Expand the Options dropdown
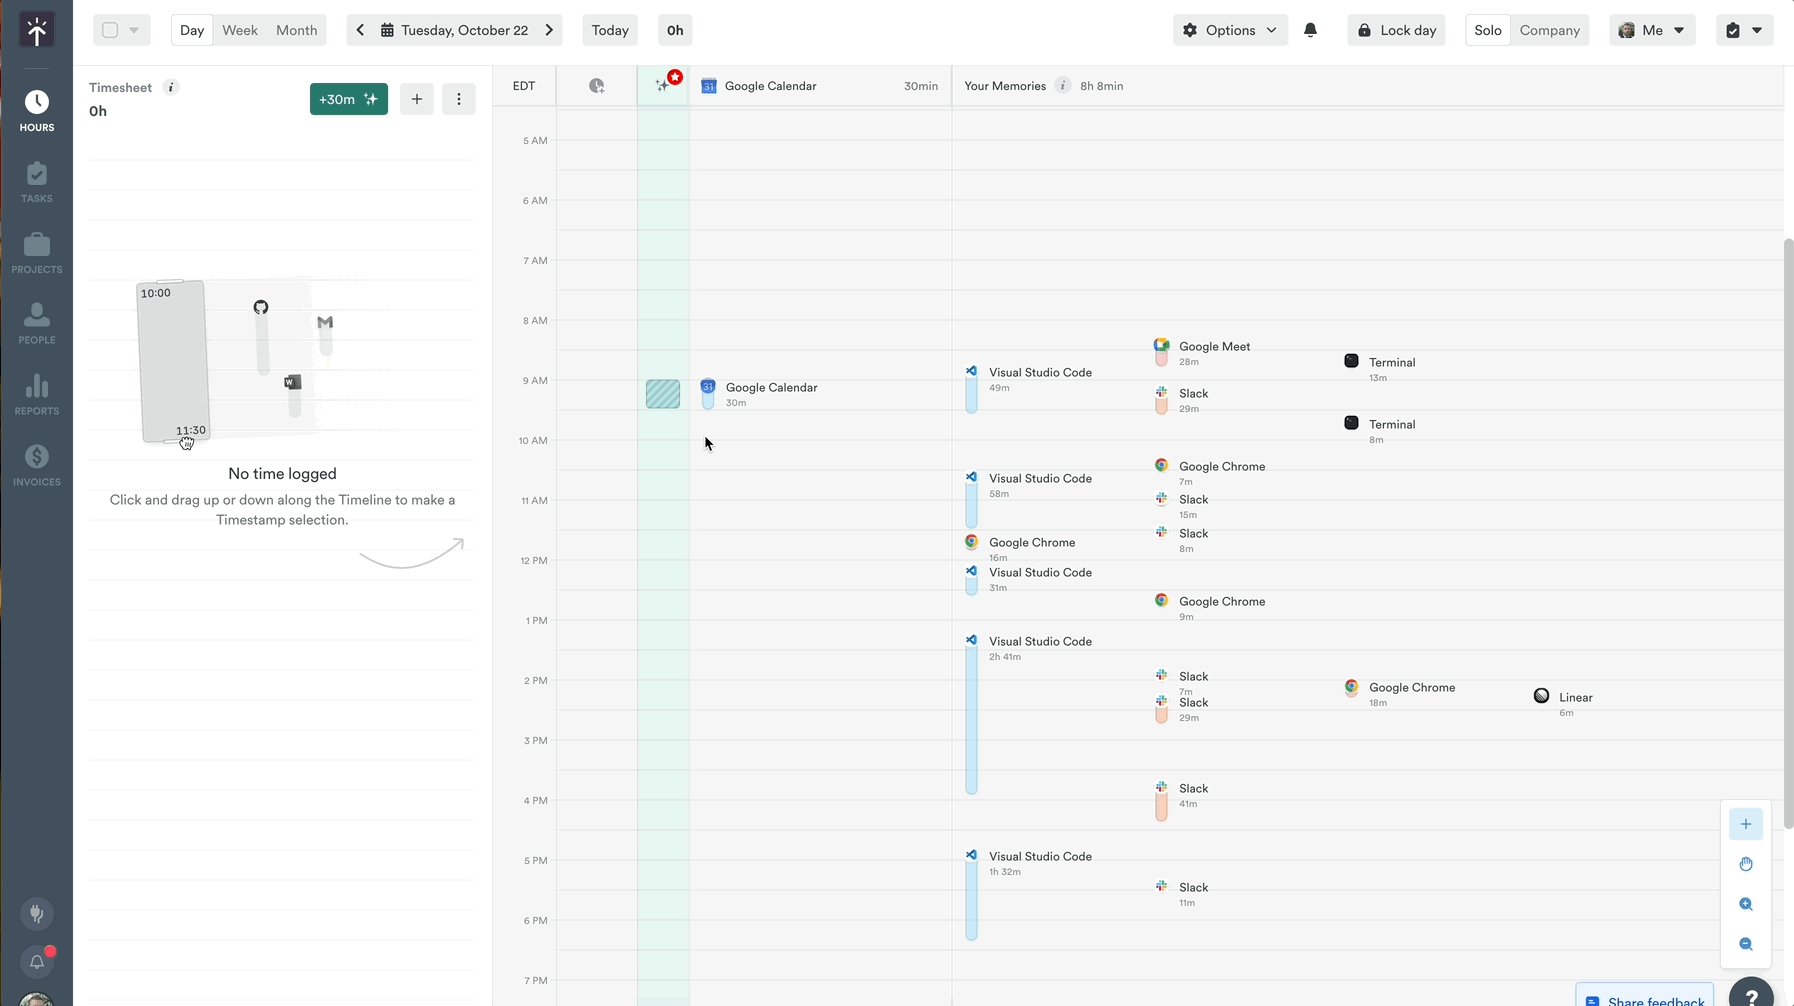Screen dimensions: 1794x1006 point(1230,30)
